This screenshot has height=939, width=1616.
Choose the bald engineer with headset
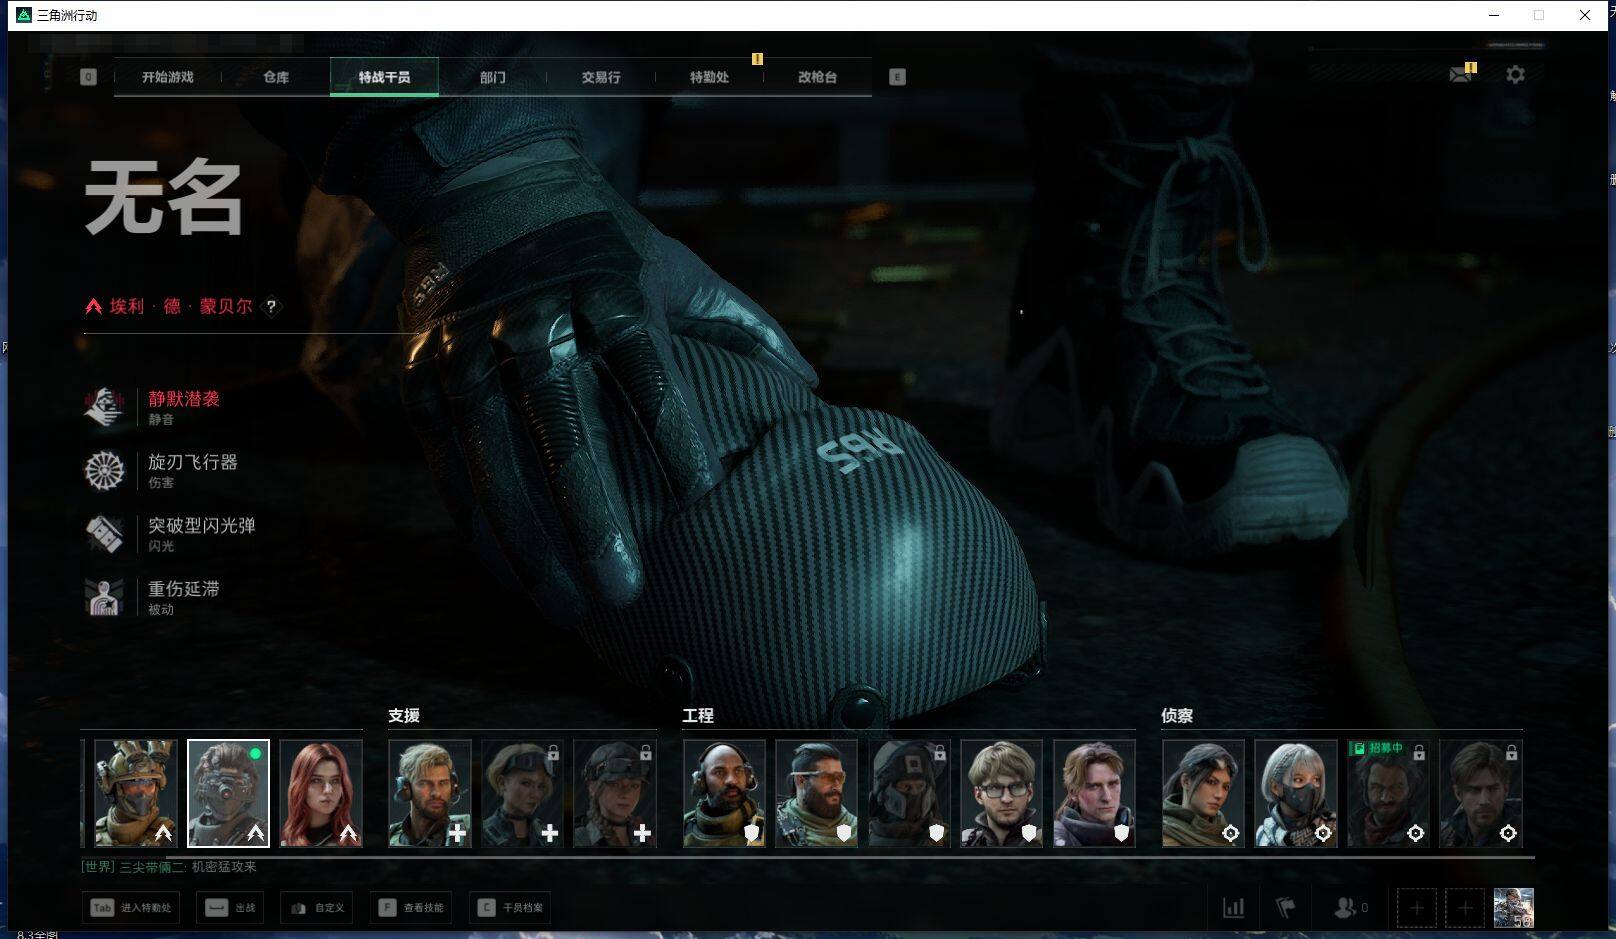[724, 793]
